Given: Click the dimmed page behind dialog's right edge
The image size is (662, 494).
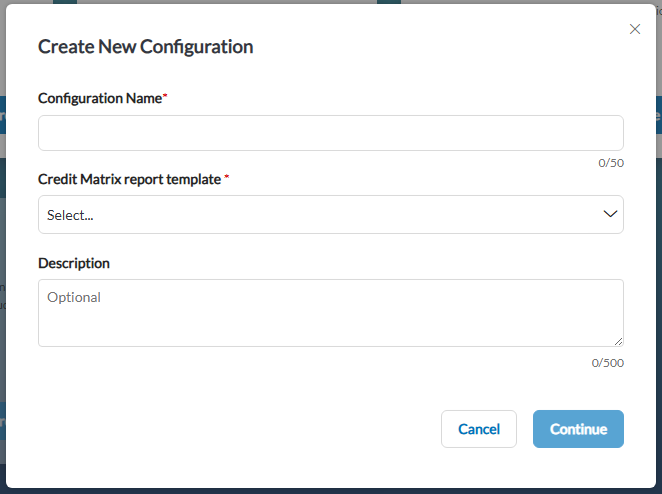Looking at the screenshot, I should (659, 253).
